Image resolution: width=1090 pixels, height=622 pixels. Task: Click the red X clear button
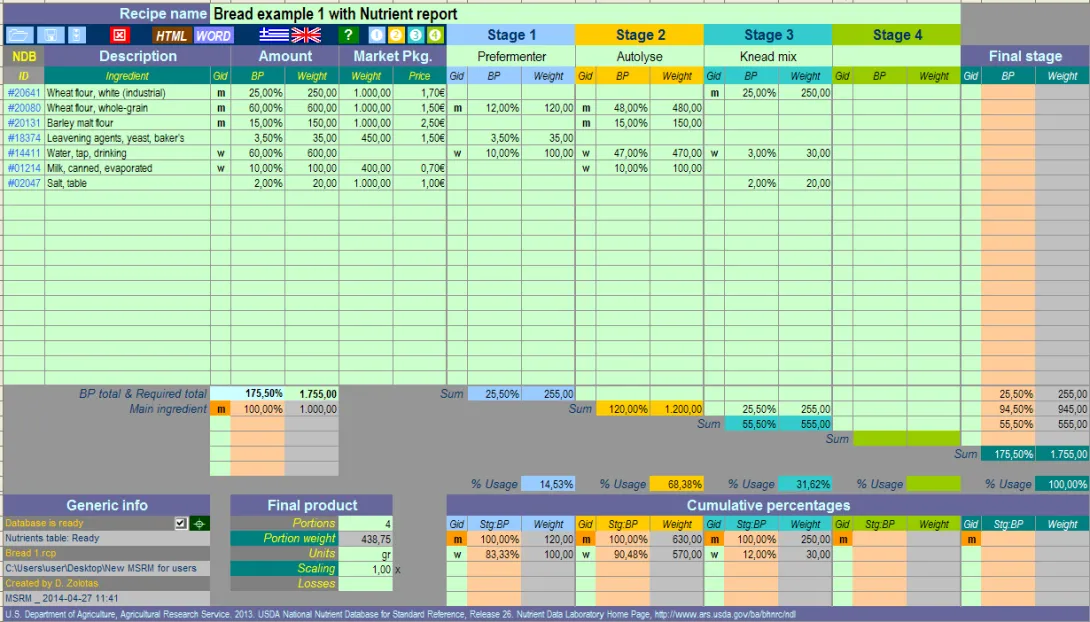coord(119,35)
